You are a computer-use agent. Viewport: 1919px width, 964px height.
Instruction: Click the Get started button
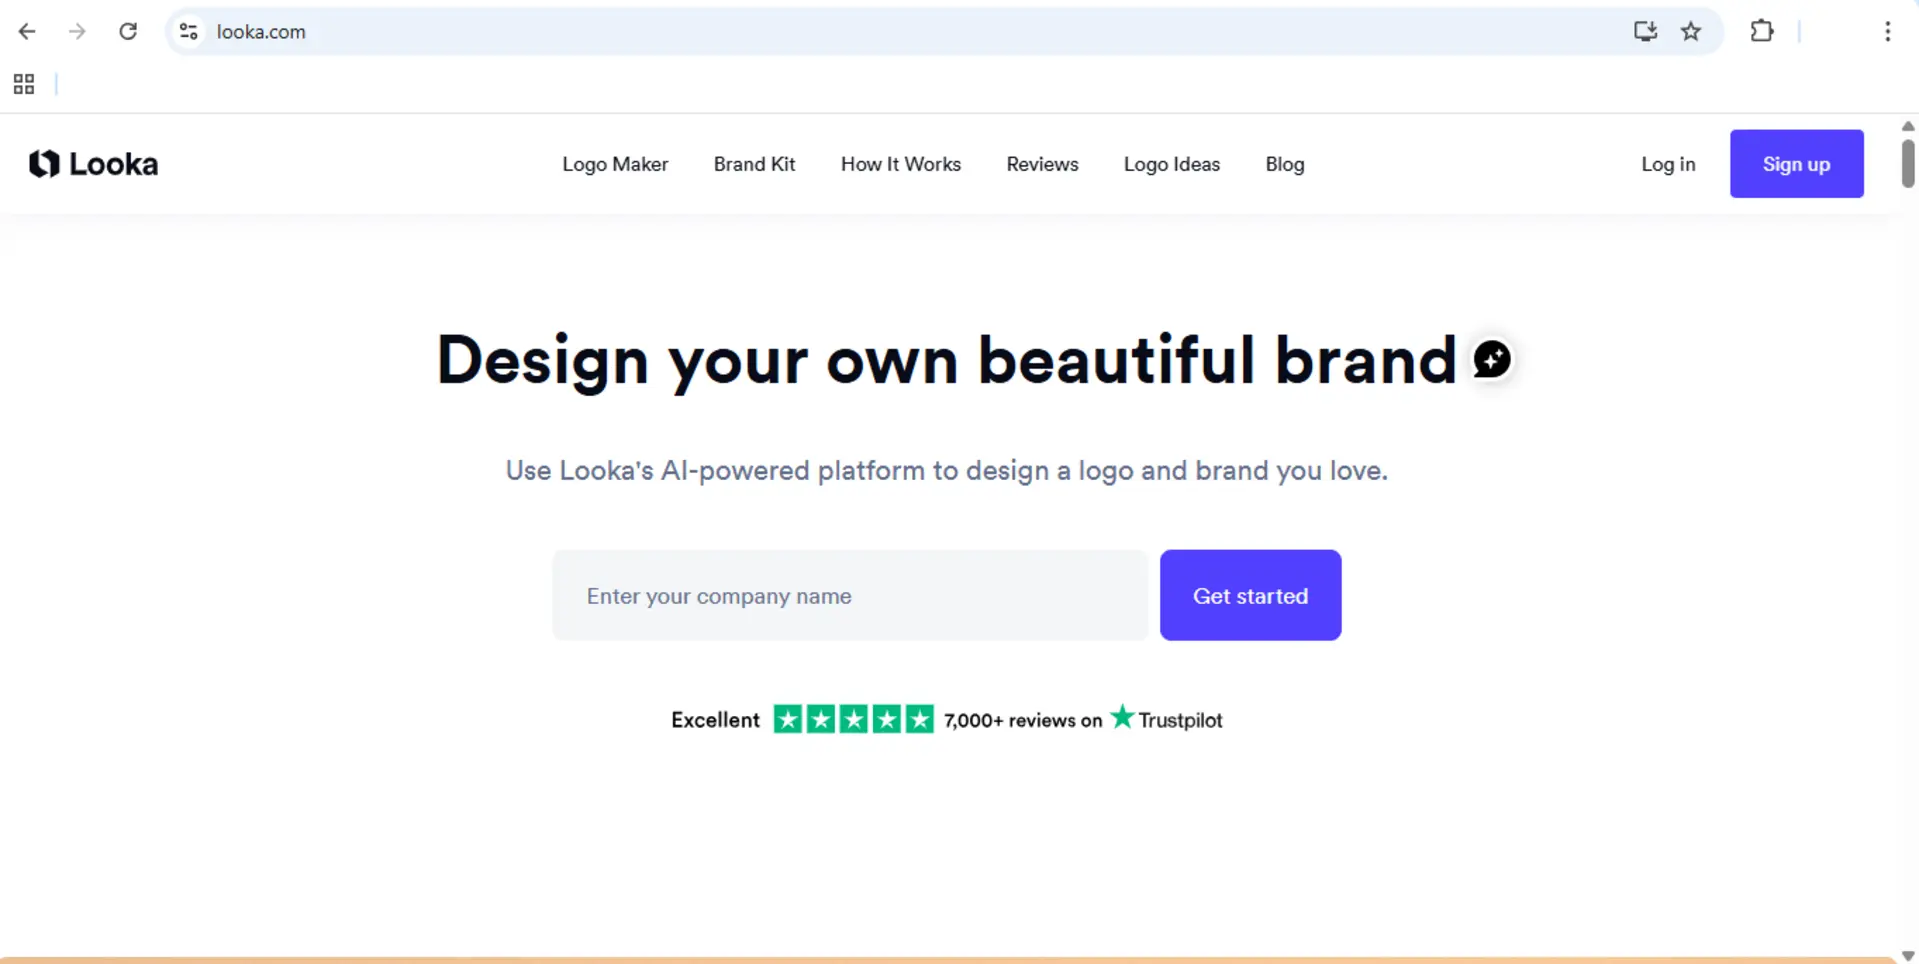(1250, 594)
